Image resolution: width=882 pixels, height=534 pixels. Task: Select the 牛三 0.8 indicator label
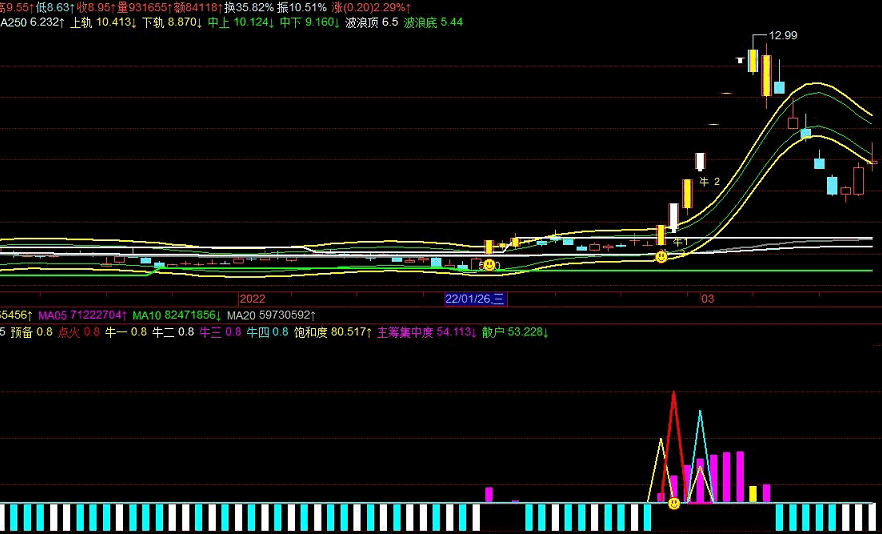221,332
